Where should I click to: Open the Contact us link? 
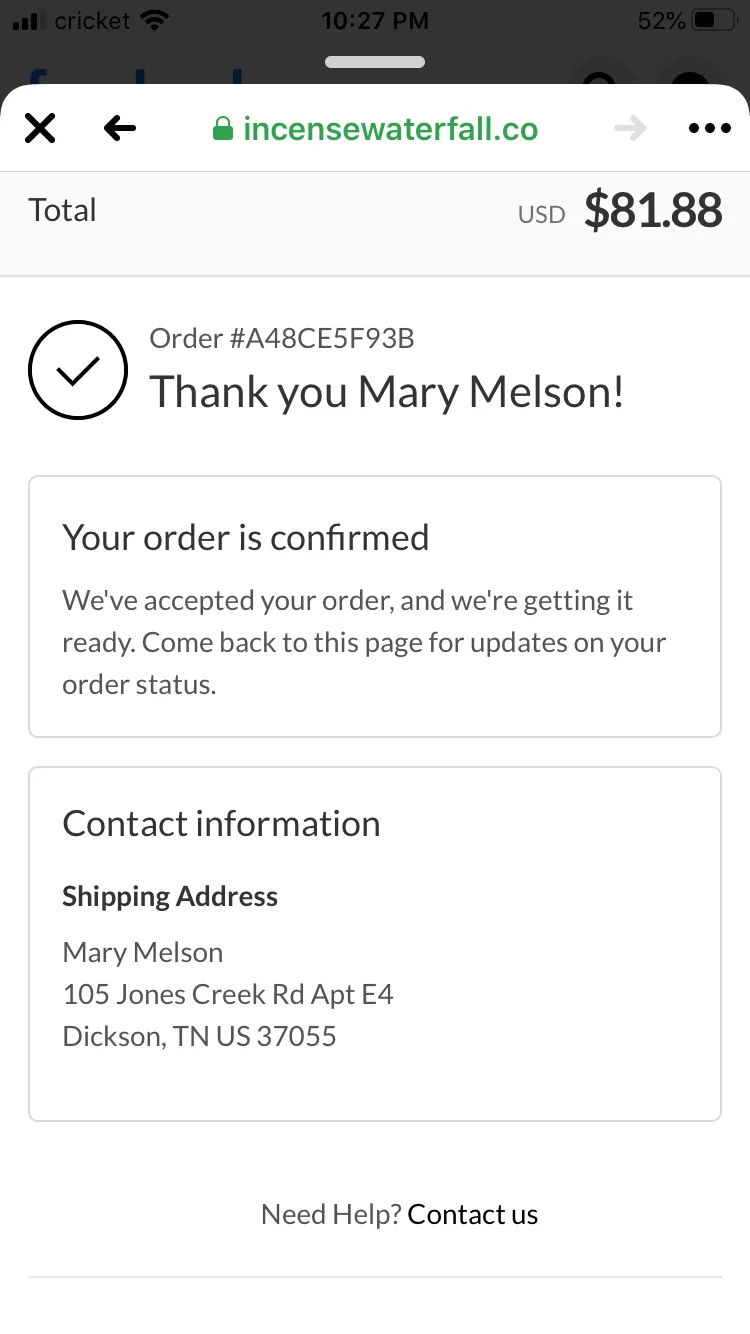pyautogui.click(x=473, y=1214)
